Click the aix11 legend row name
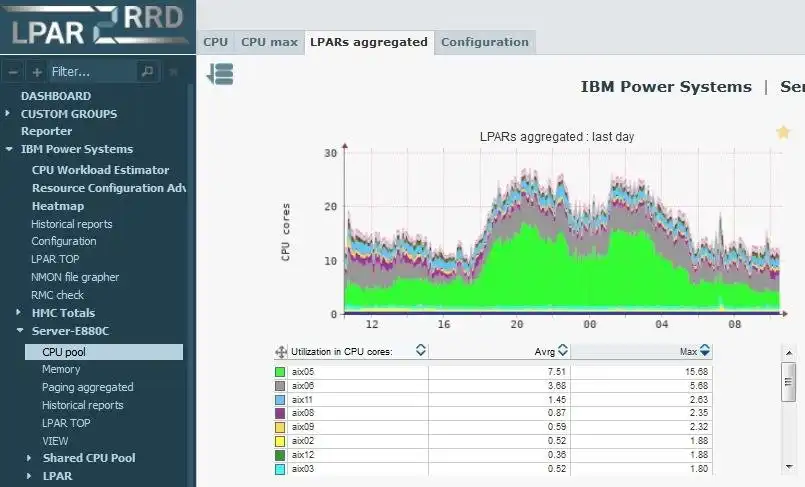The width and height of the screenshot is (805, 487). 302,399
